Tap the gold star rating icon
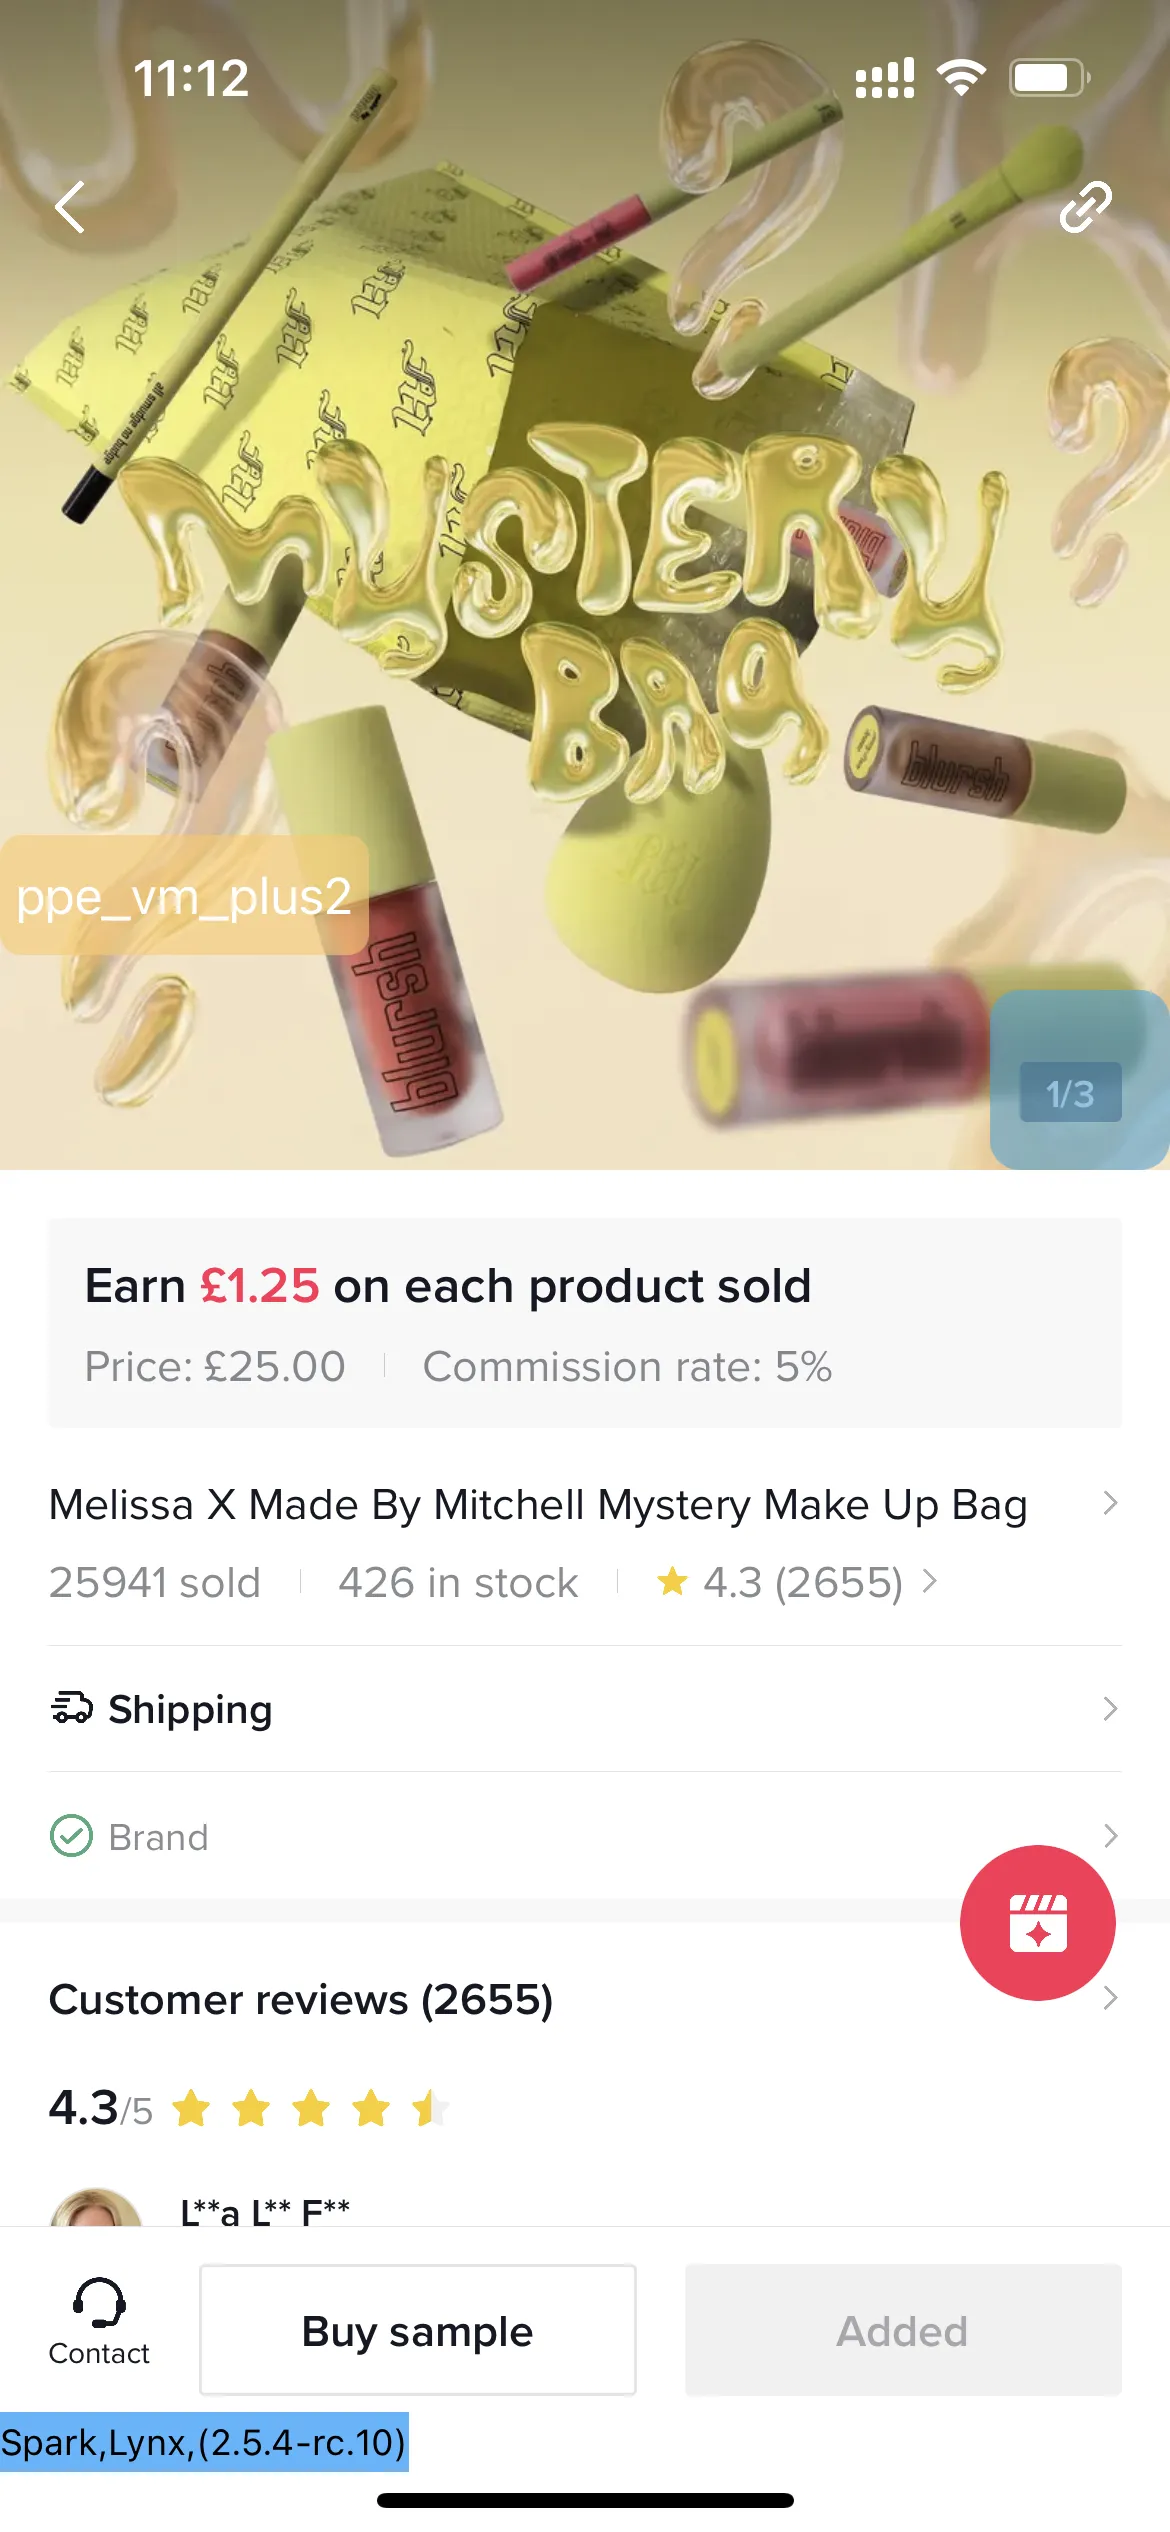The image size is (1170, 2532). [x=672, y=1582]
